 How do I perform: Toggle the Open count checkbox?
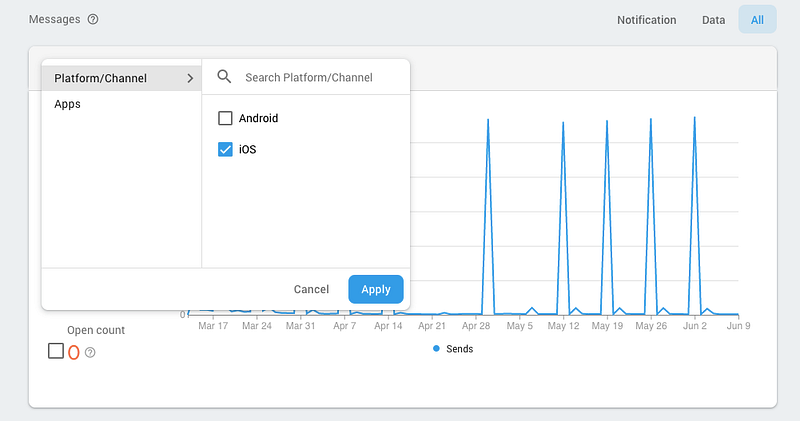[56, 351]
